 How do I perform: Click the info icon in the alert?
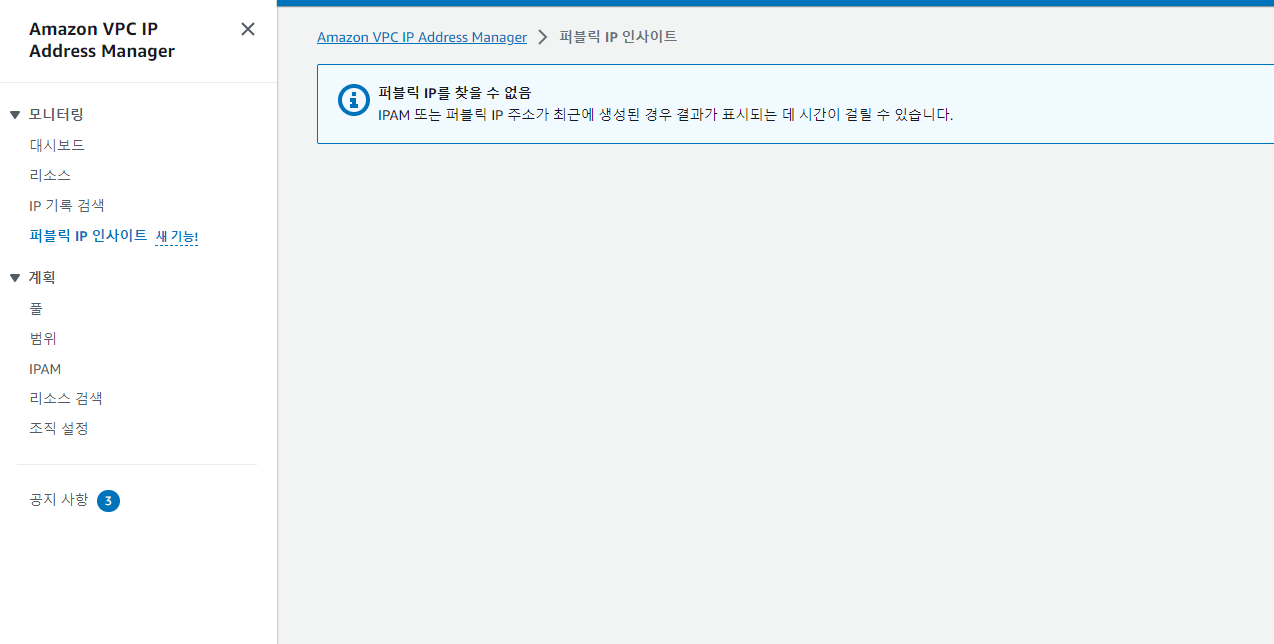(x=354, y=101)
